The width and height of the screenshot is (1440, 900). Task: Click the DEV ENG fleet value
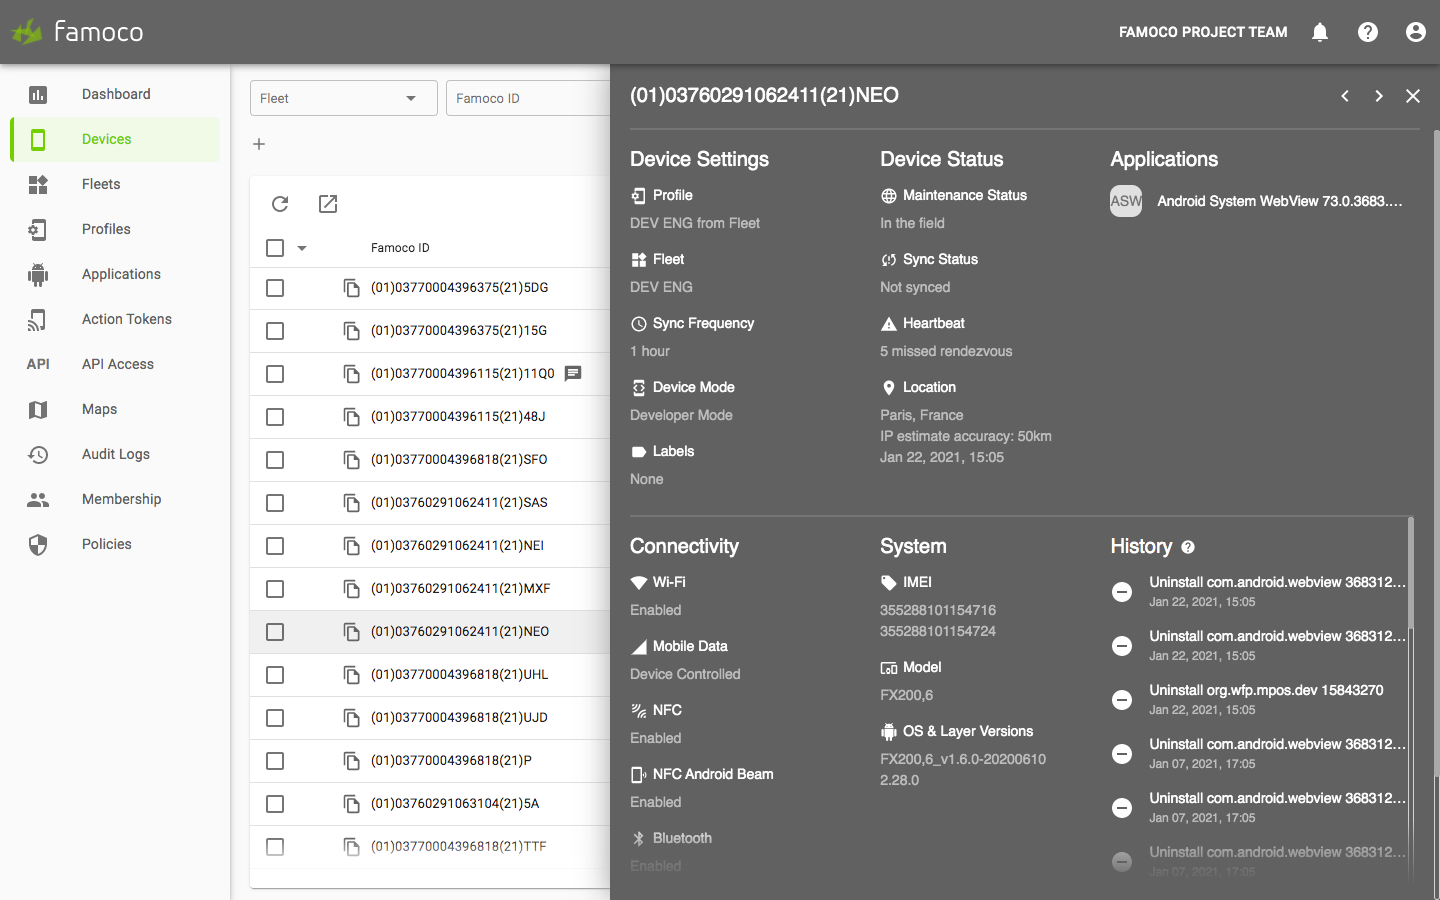coord(661,287)
